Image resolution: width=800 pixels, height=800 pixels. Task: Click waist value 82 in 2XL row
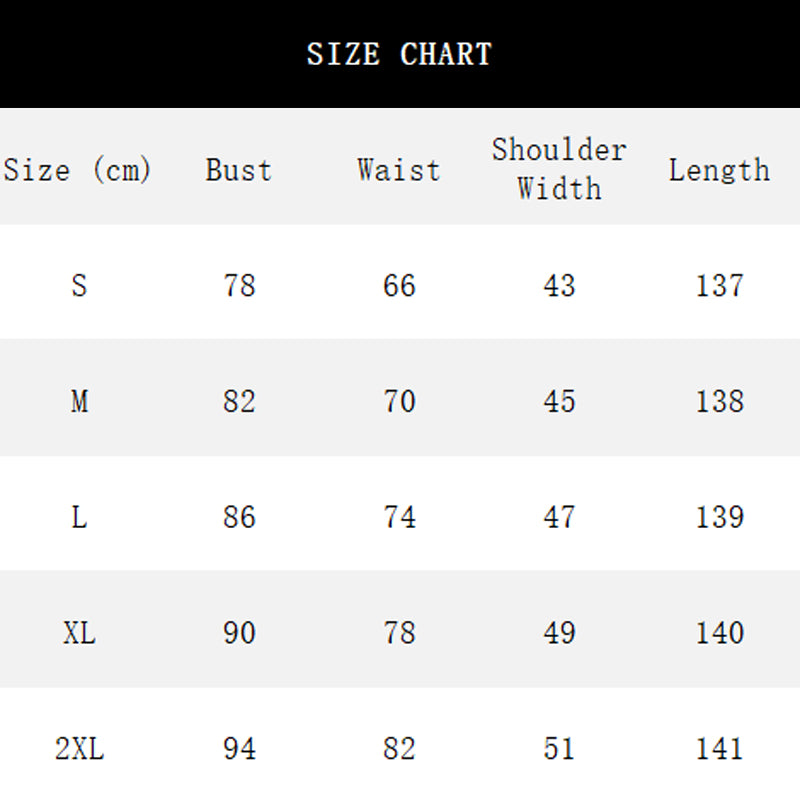[399, 749]
